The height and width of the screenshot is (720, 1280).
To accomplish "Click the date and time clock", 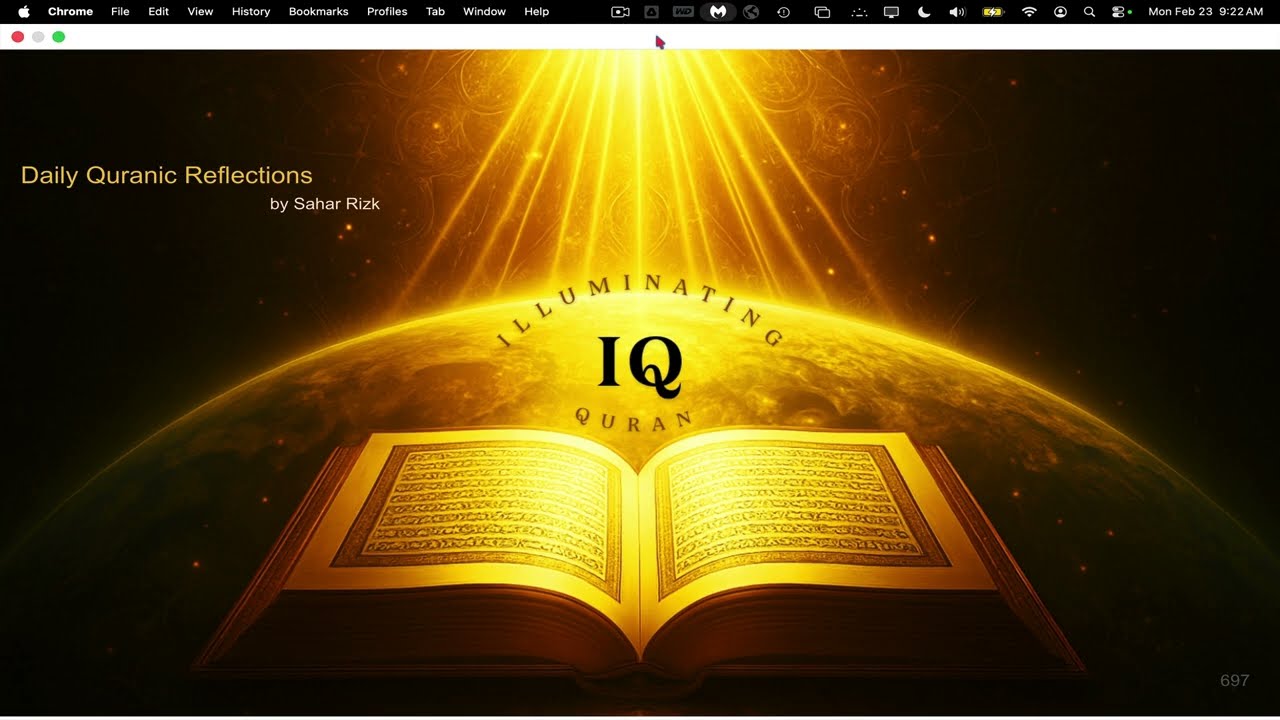I will [1206, 12].
